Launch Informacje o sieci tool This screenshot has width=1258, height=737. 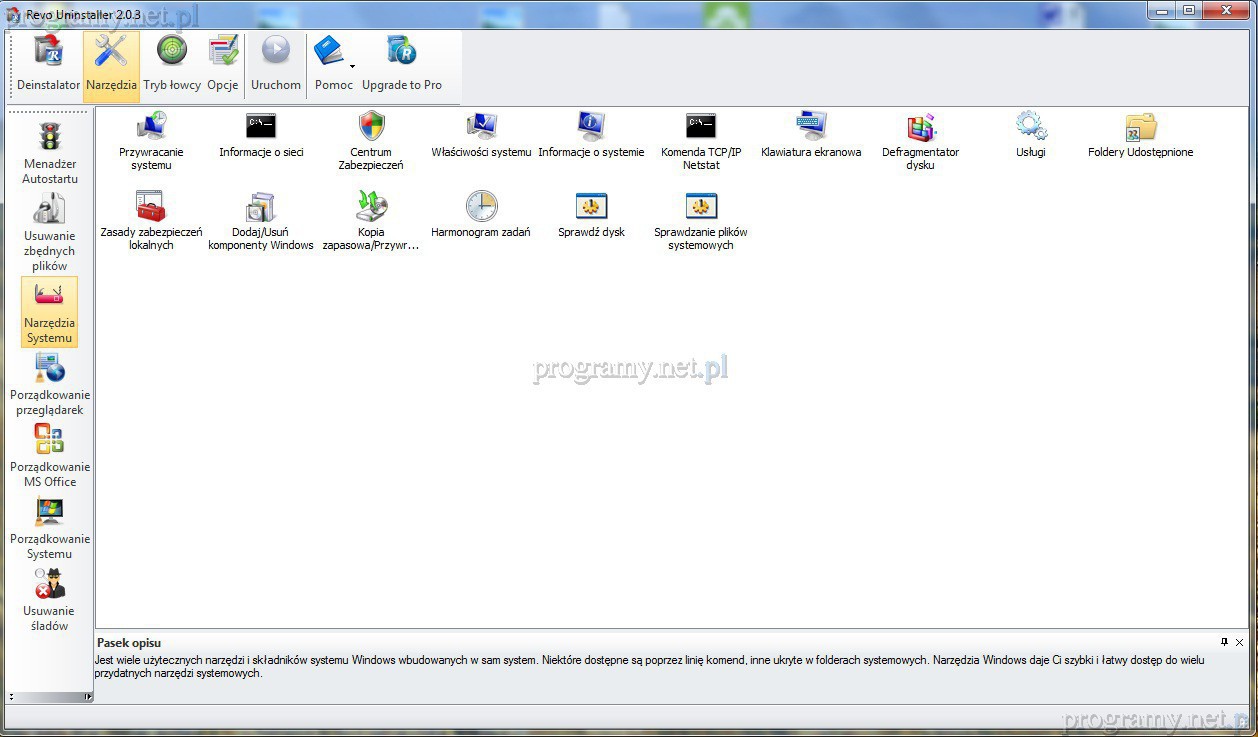pyautogui.click(x=261, y=127)
